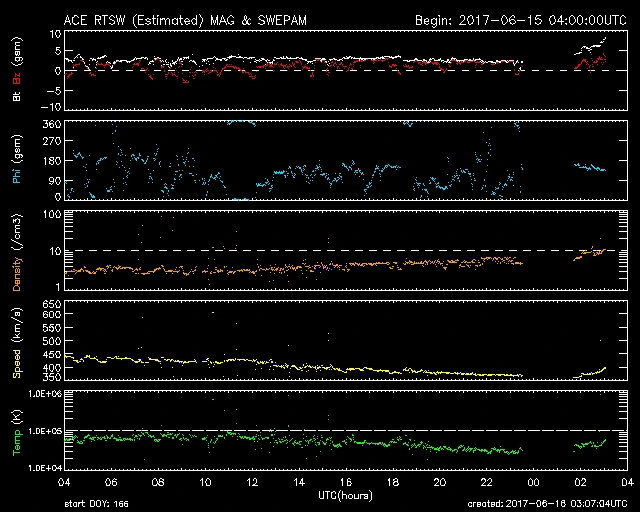Click hour 12 tick label on time axis
Screen dimensions: 640x512
coord(252,482)
